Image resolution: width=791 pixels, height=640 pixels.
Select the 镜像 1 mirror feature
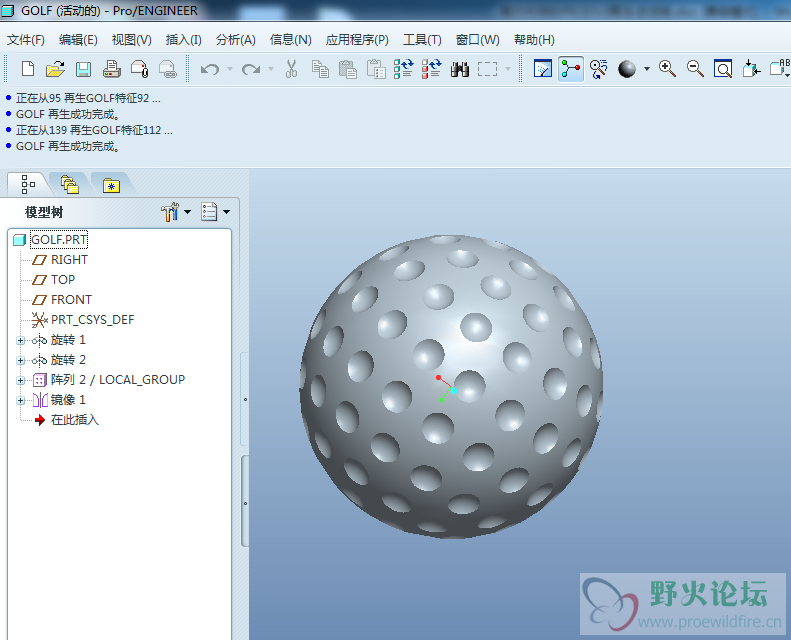tap(68, 400)
